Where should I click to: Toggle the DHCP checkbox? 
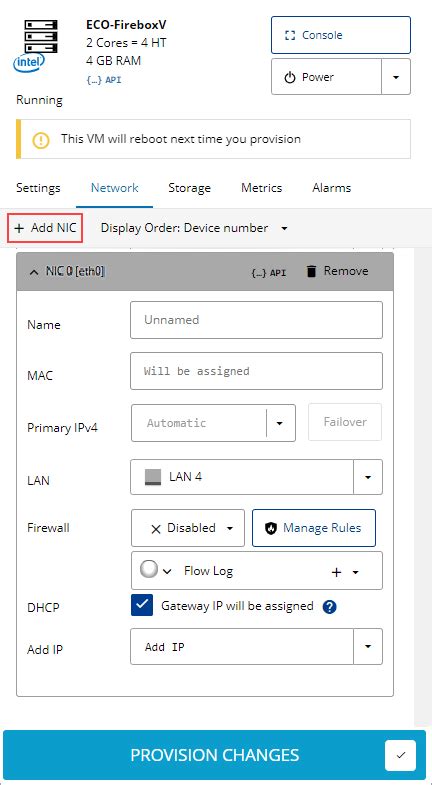[x=142, y=605]
